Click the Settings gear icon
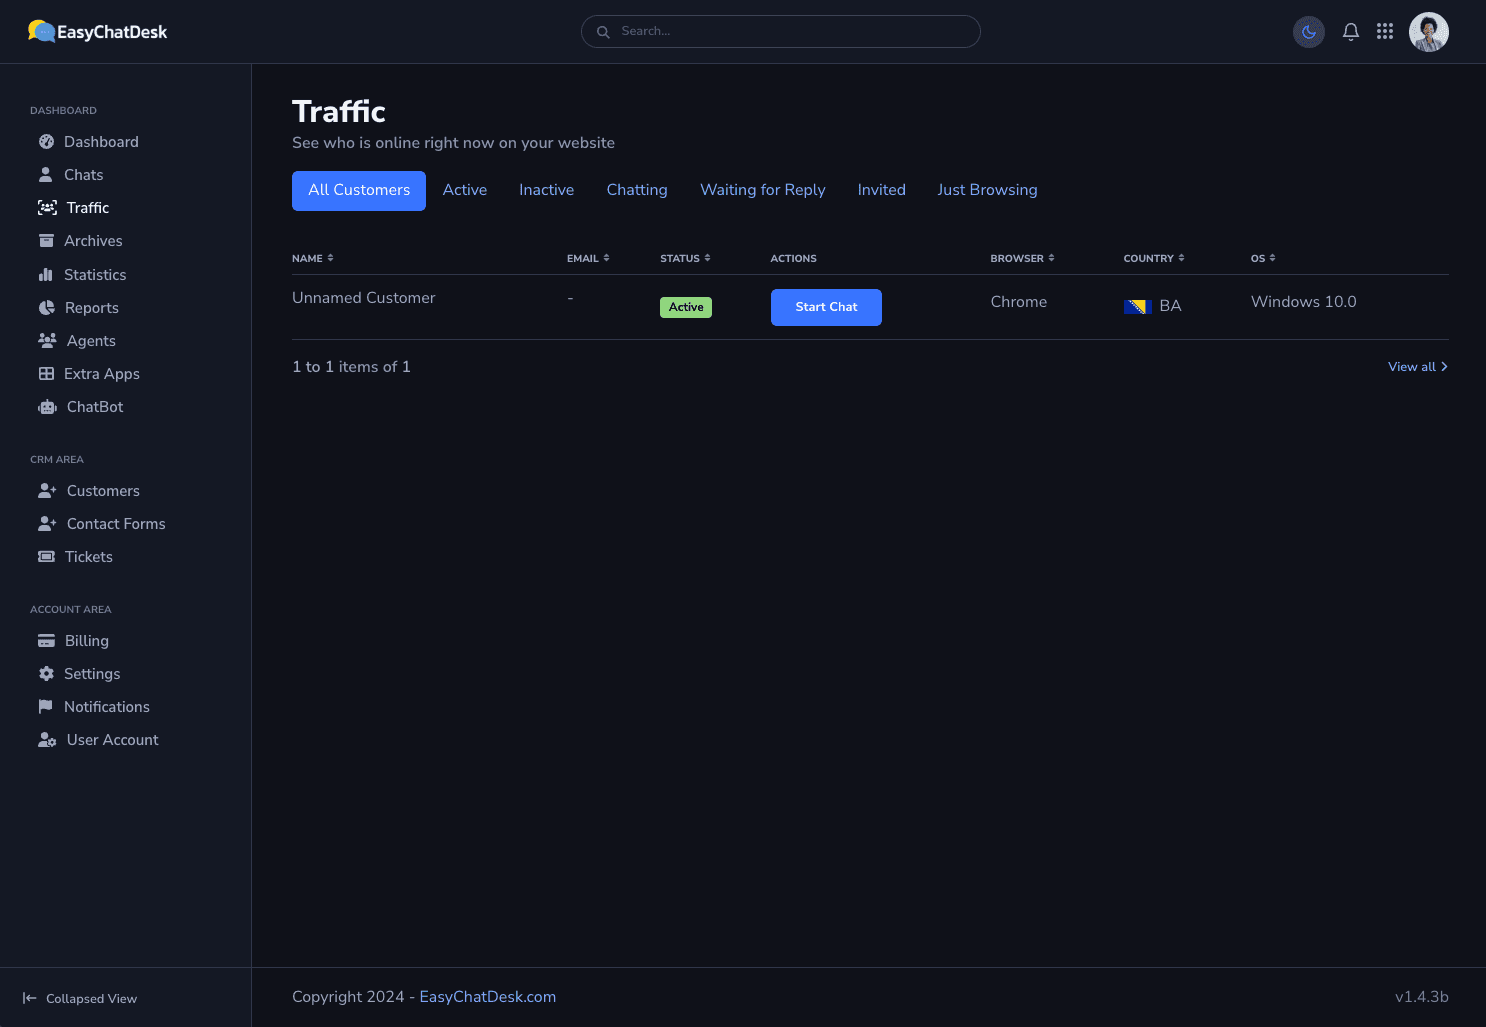The image size is (1486, 1027). click(46, 674)
